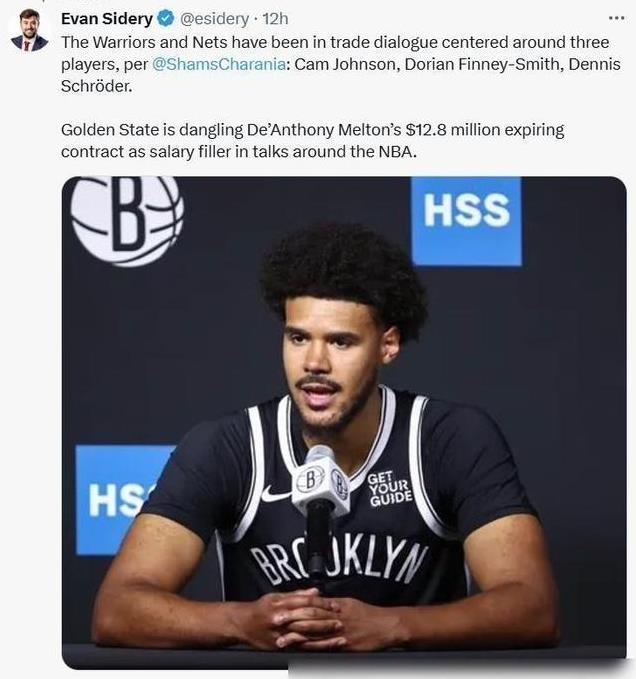Open the @esidery handle link

pos(214,19)
